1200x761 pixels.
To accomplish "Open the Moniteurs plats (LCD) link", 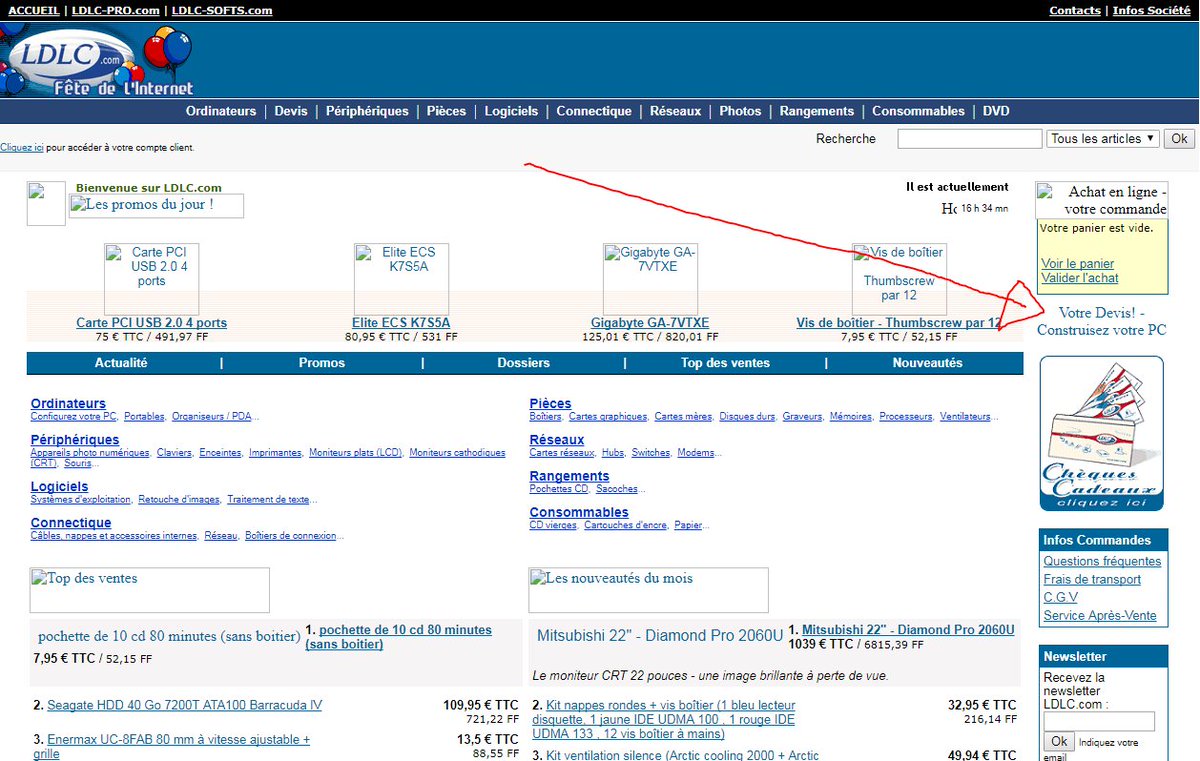I will coord(355,453).
